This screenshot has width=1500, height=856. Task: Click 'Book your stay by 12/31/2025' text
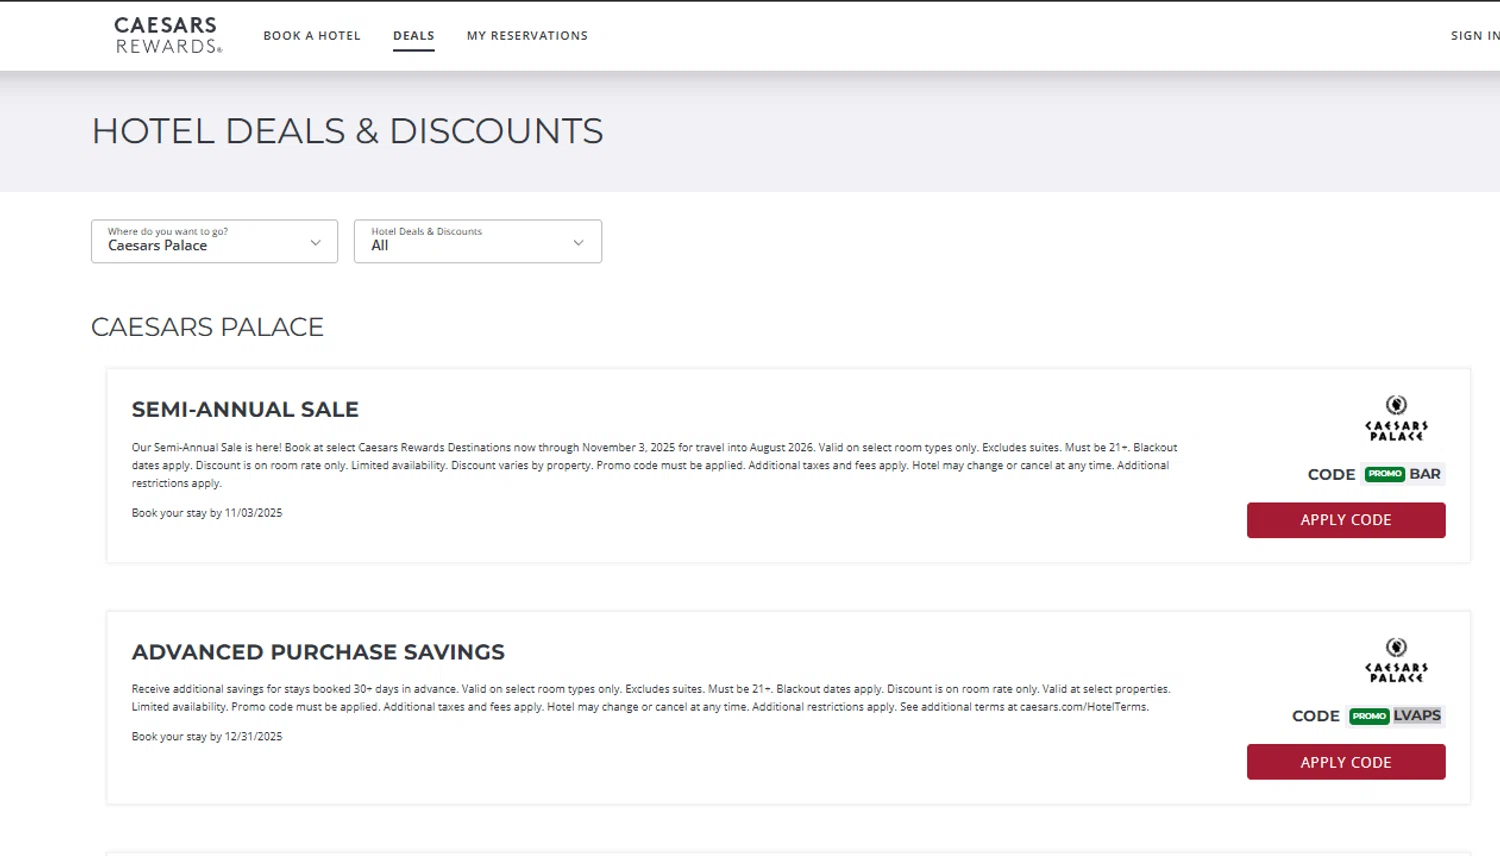(207, 737)
